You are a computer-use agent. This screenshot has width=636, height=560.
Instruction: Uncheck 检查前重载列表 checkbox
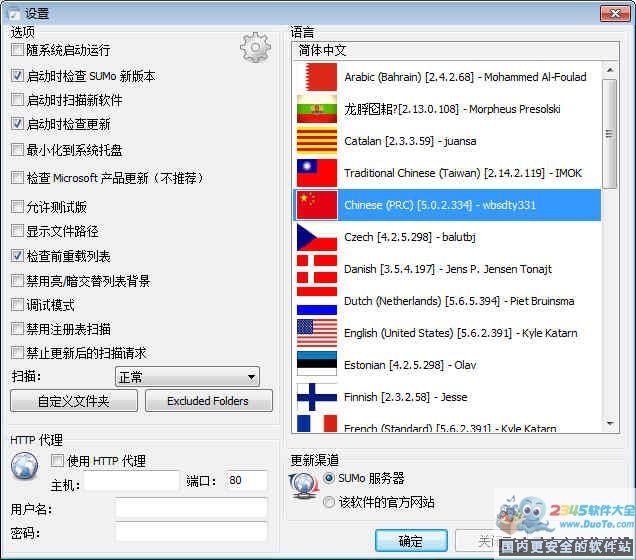coord(17,256)
